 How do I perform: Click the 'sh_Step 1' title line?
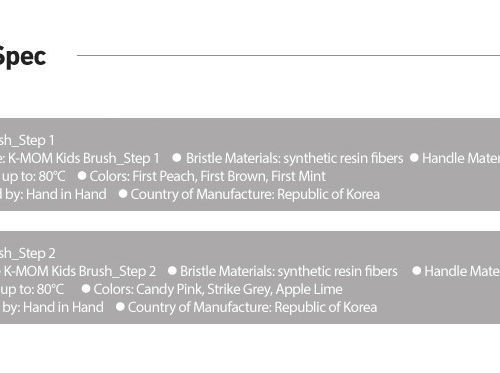[27, 140]
